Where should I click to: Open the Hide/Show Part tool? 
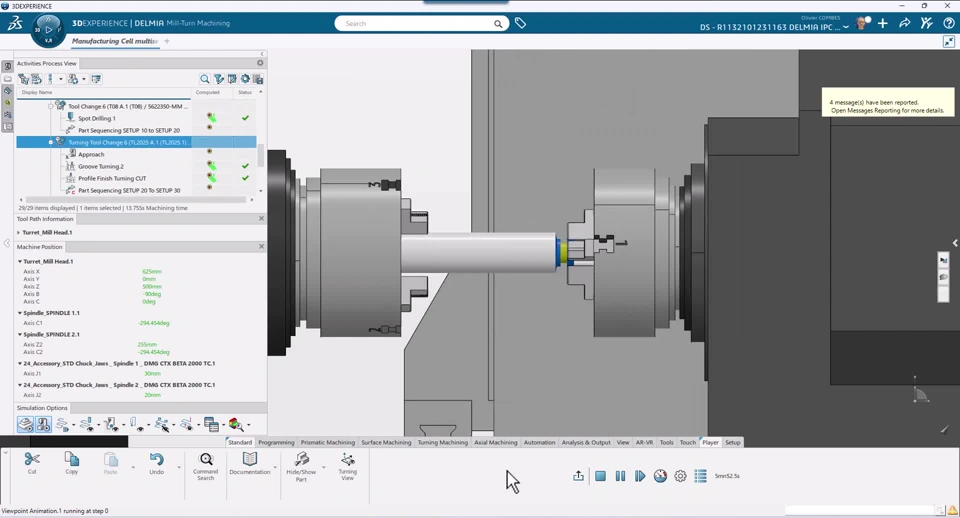coord(301,460)
